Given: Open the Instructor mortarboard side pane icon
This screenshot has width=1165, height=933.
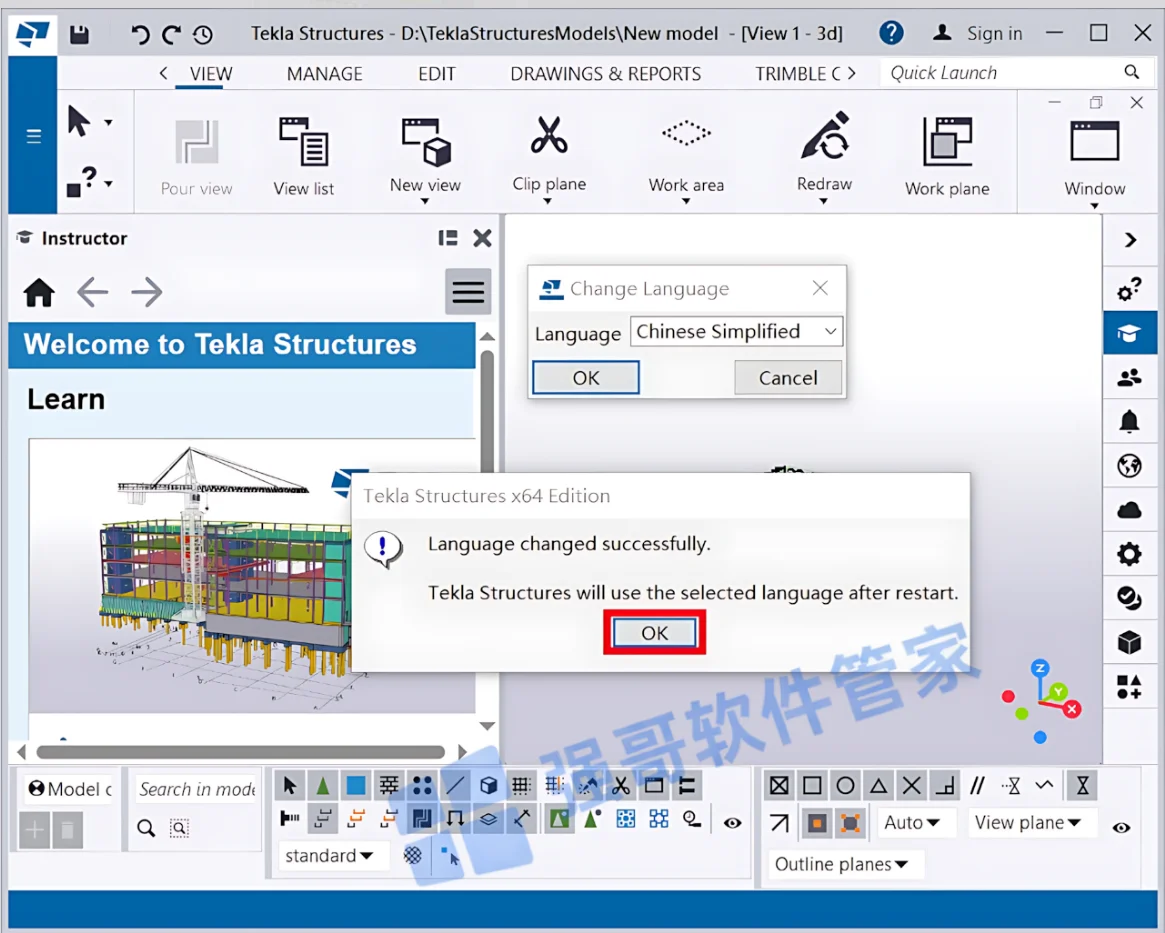Looking at the screenshot, I should 1129,333.
